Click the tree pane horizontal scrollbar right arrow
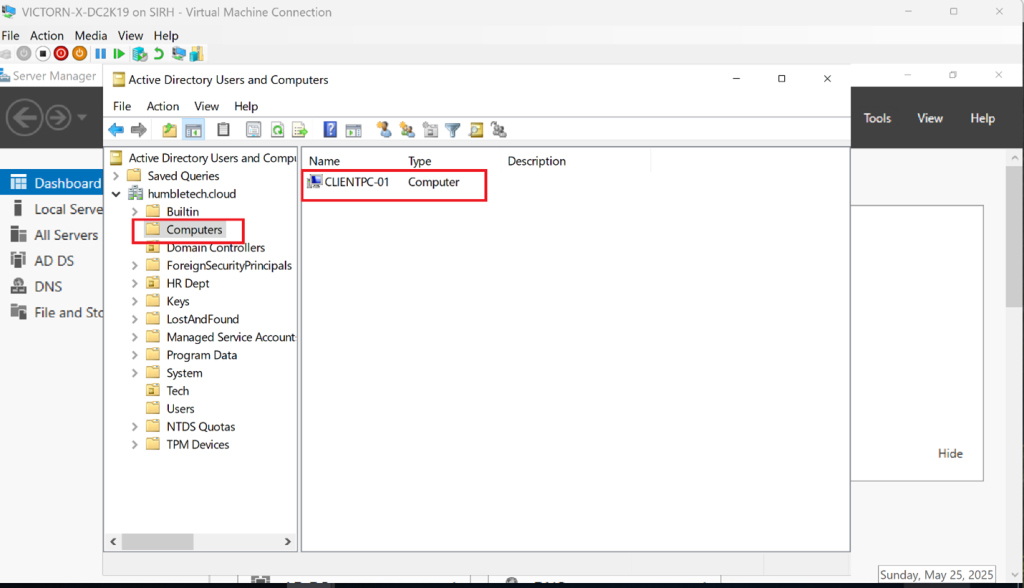This screenshot has width=1024, height=588. click(x=289, y=541)
